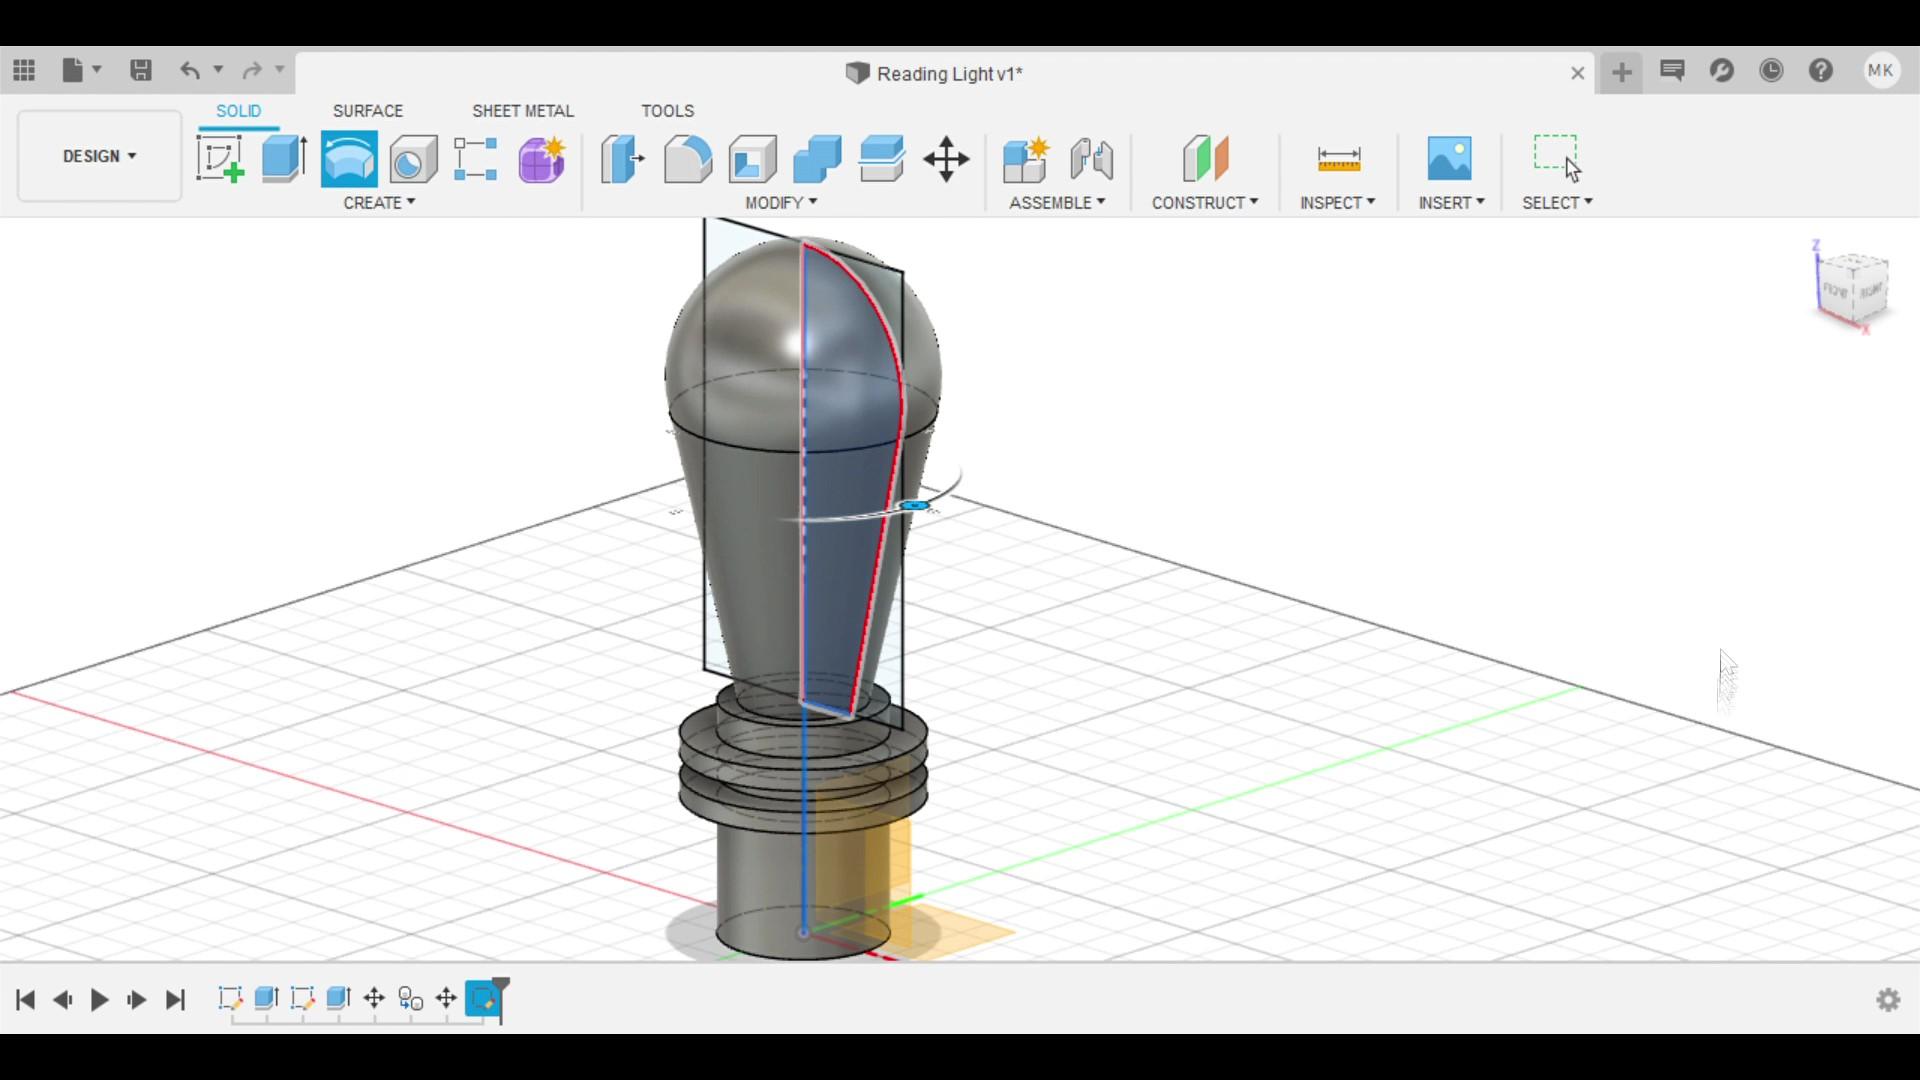Open the Hole tool

click(x=412, y=158)
